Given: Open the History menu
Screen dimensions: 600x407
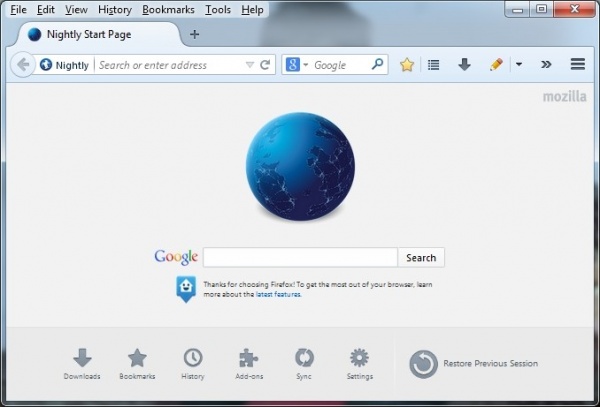Looking at the screenshot, I should [115, 10].
